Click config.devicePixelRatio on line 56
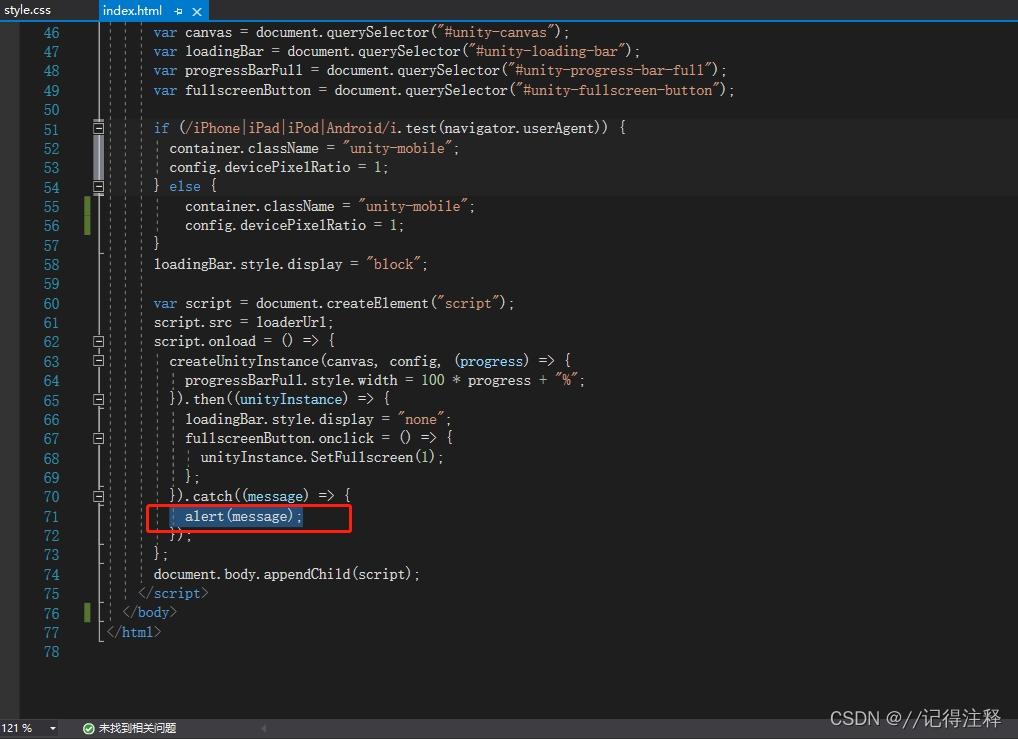The height and width of the screenshot is (739, 1018). coord(275,225)
